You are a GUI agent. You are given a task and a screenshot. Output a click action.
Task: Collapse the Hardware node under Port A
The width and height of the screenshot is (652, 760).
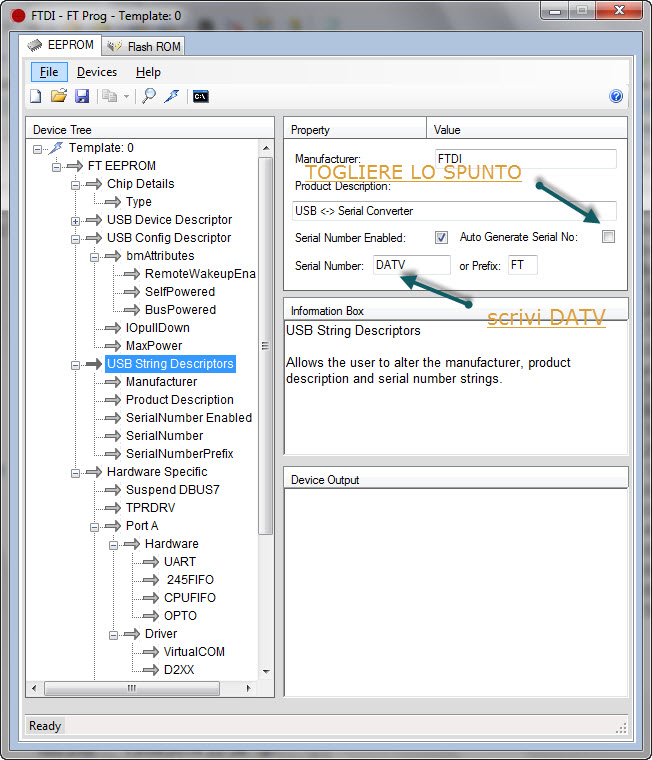click(113, 545)
